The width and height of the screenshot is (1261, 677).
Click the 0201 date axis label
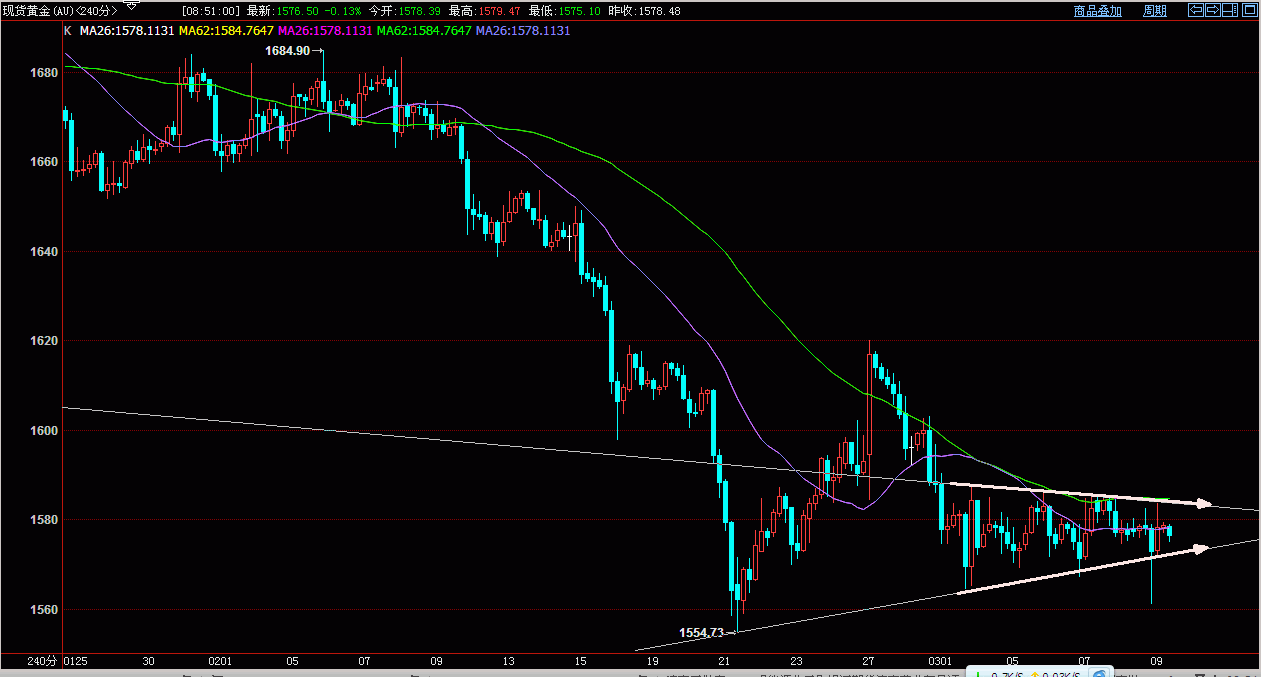[x=220, y=662]
